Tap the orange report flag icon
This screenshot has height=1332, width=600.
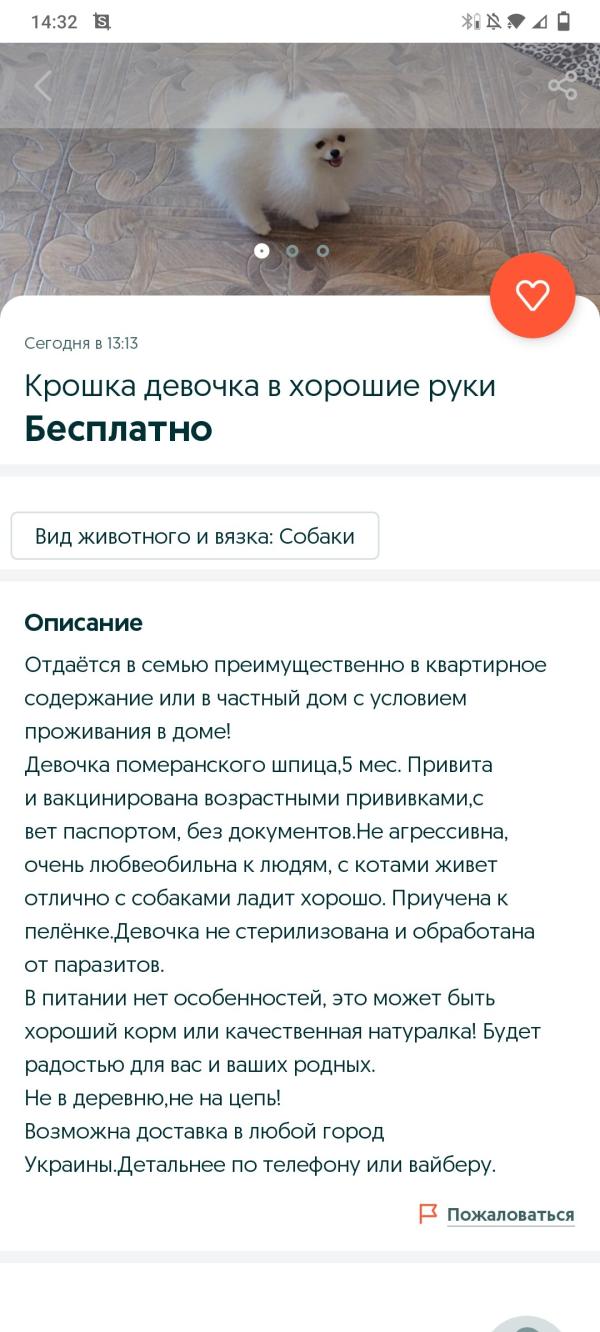coord(428,1214)
